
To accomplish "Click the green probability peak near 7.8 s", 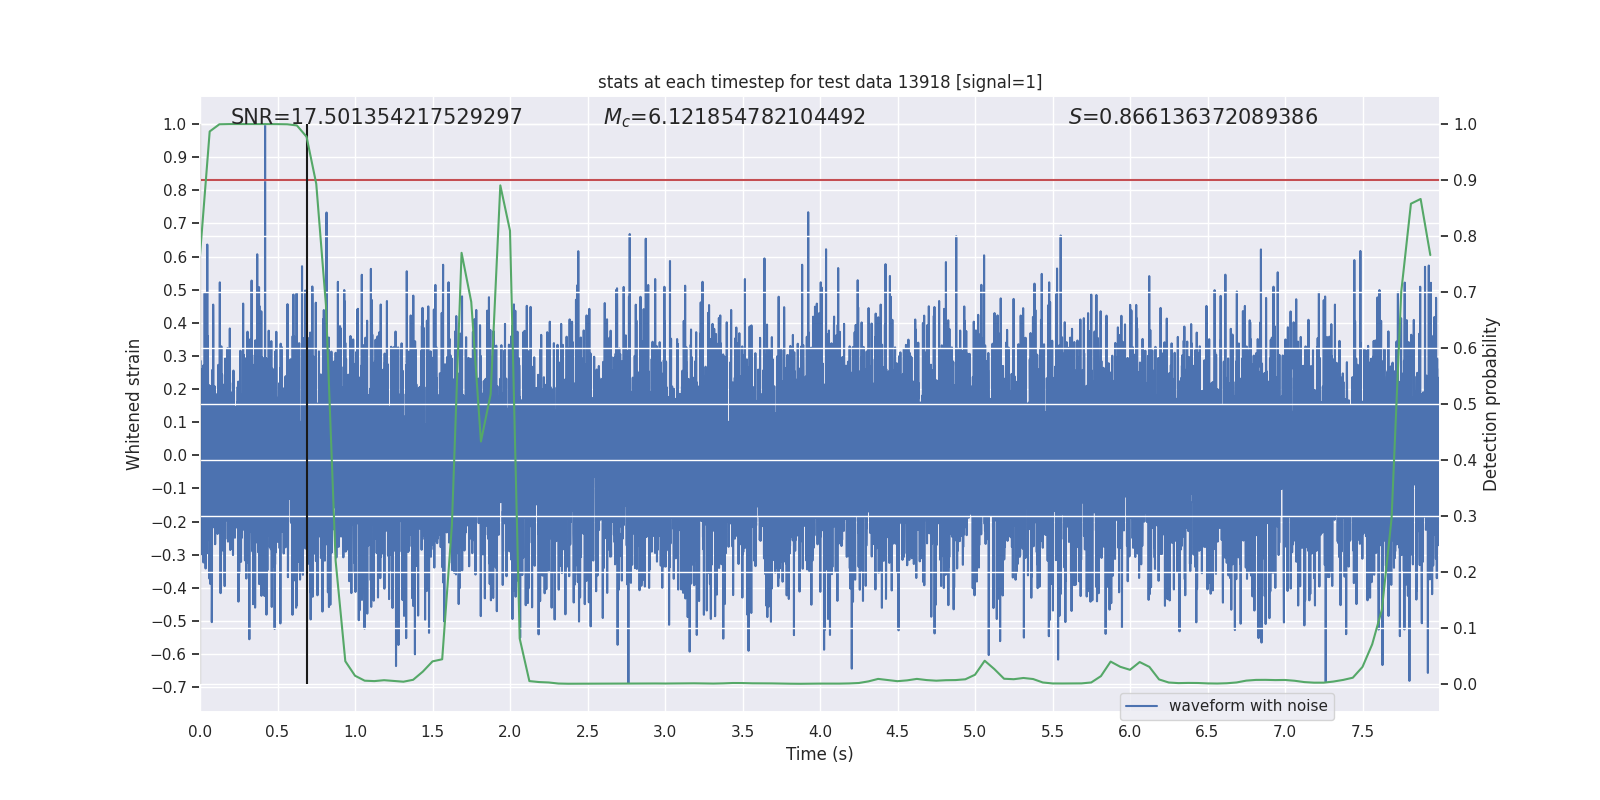I will pyautogui.click(x=1419, y=200).
